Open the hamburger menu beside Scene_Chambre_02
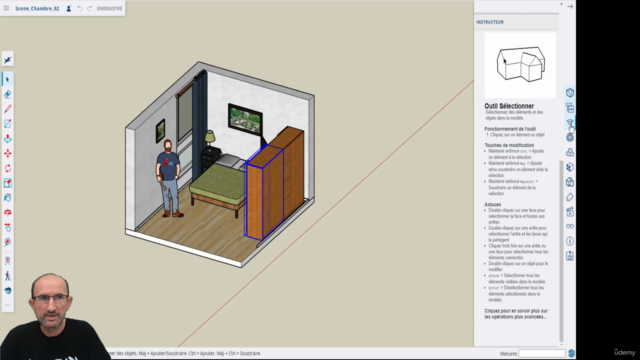Image resolution: width=640 pixels, height=360 pixels. coord(6,8)
